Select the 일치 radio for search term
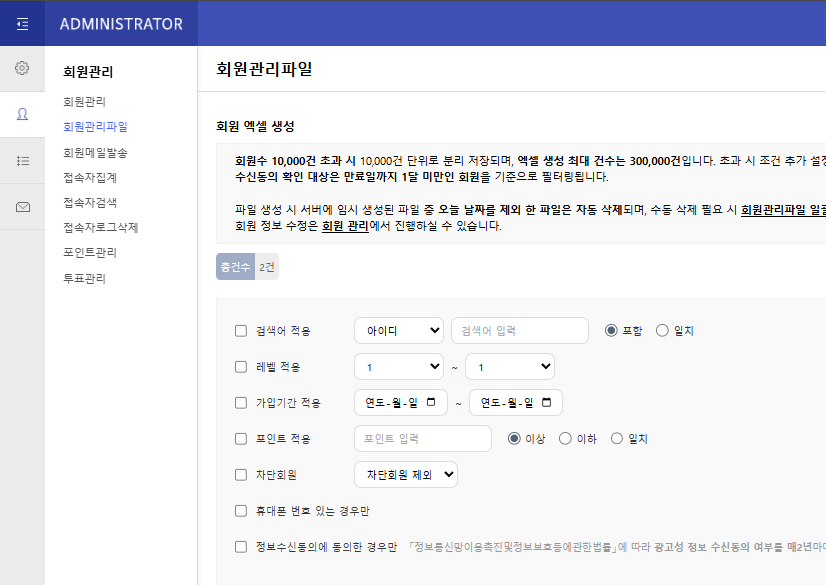Image resolution: width=826 pixels, height=585 pixels. [662, 331]
